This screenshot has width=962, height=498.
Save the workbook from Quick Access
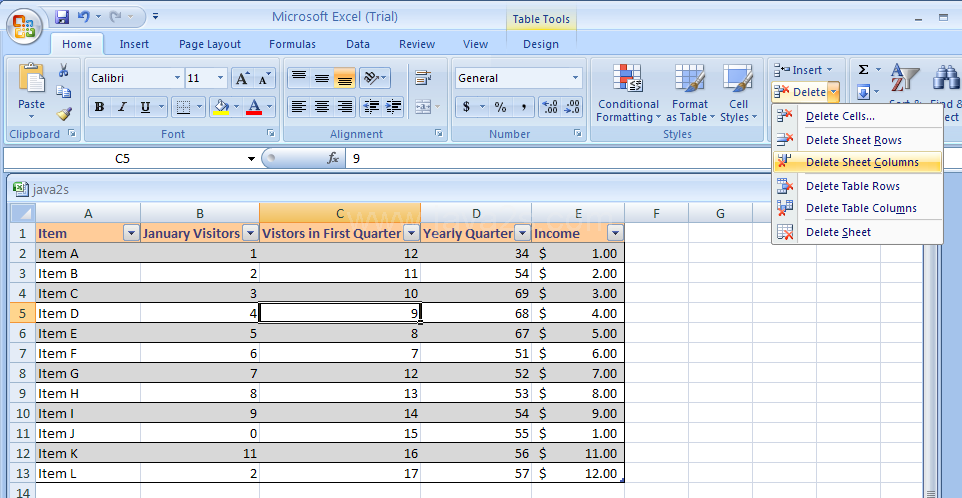click(62, 17)
